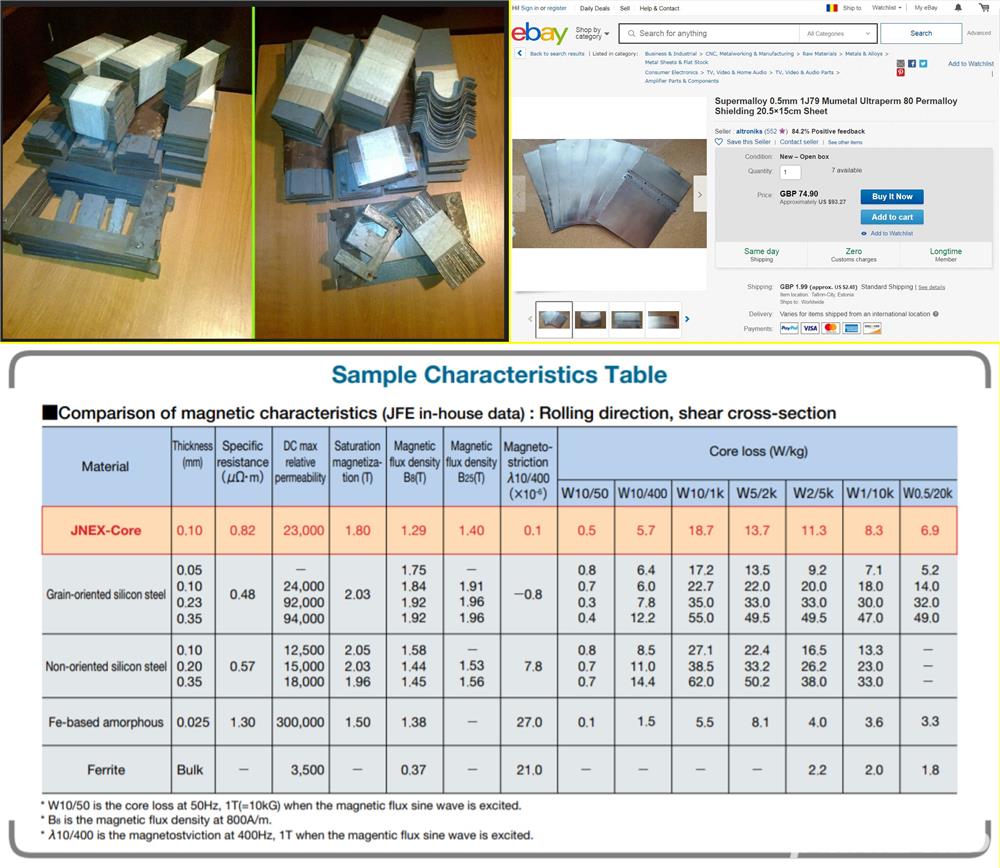This screenshot has height=868, width=1000.
Task: Click the Contact seller link
Action: click(798, 142)
